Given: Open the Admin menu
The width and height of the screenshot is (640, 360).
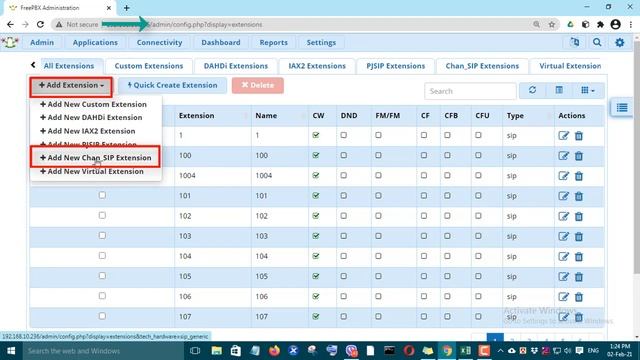Looking at the screenshot, I should (x=42, y=42).
